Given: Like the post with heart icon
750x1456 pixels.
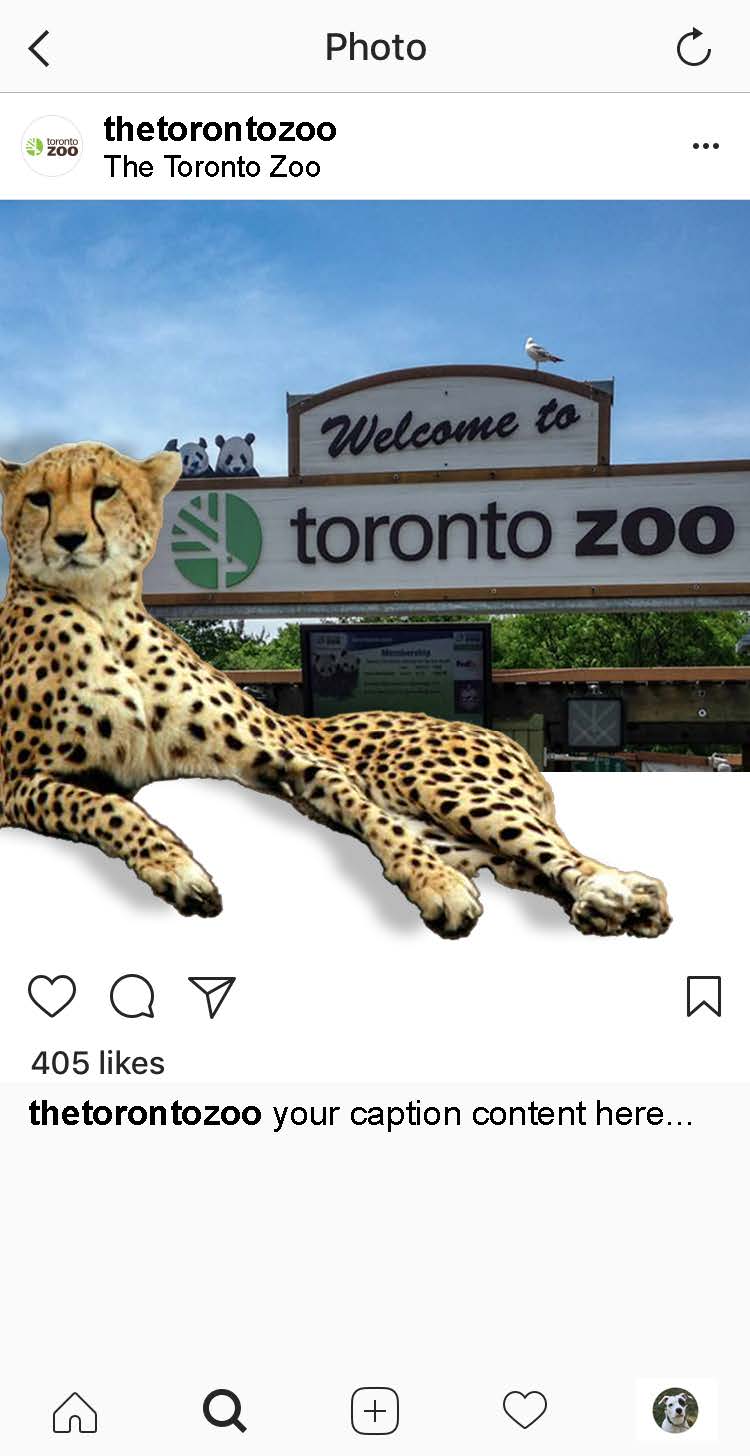Looking at the screenshot, I should click(x=51, y=996).
